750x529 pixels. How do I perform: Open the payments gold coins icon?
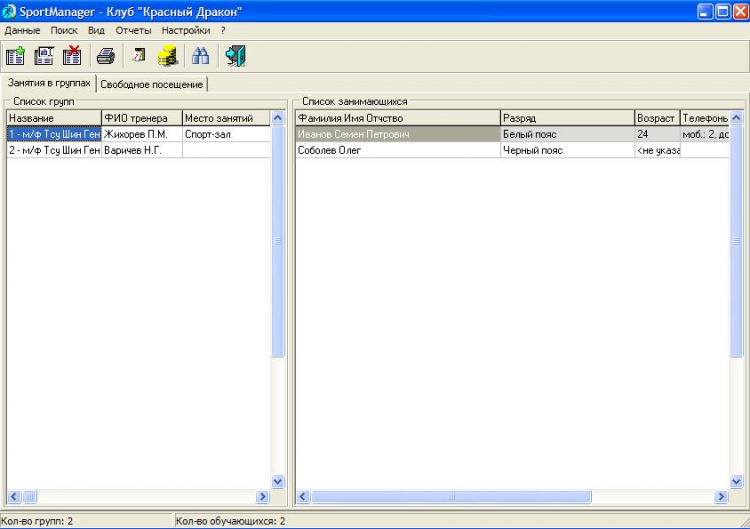tap(168, 56)
